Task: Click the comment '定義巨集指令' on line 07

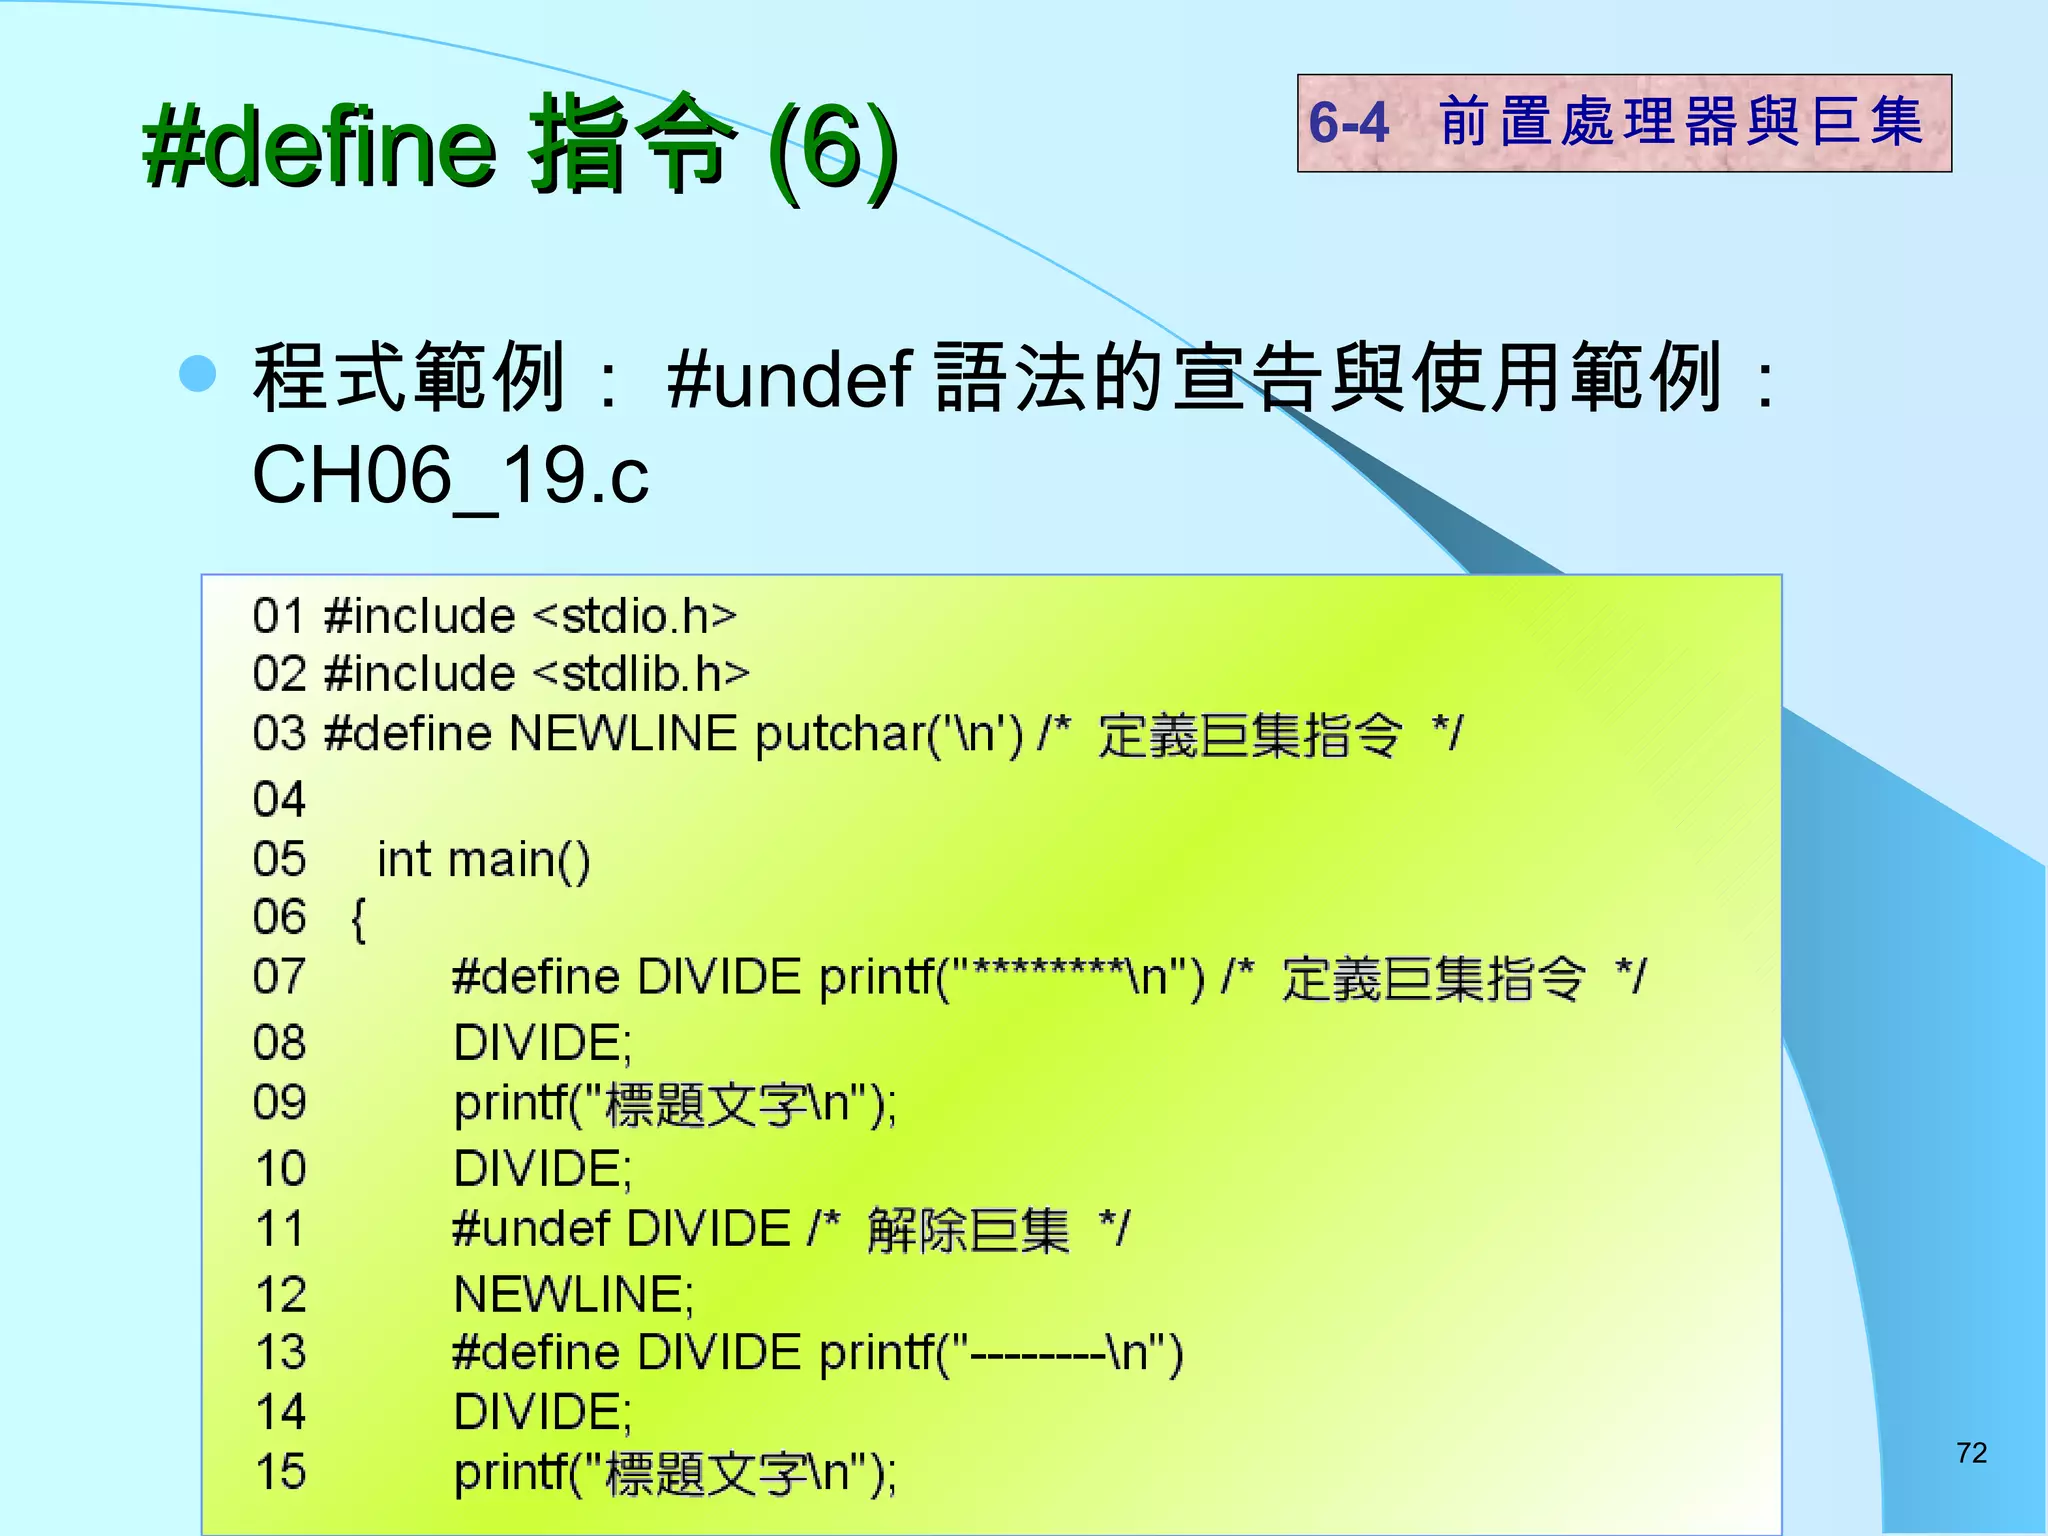Action: tap(1434, 978)
